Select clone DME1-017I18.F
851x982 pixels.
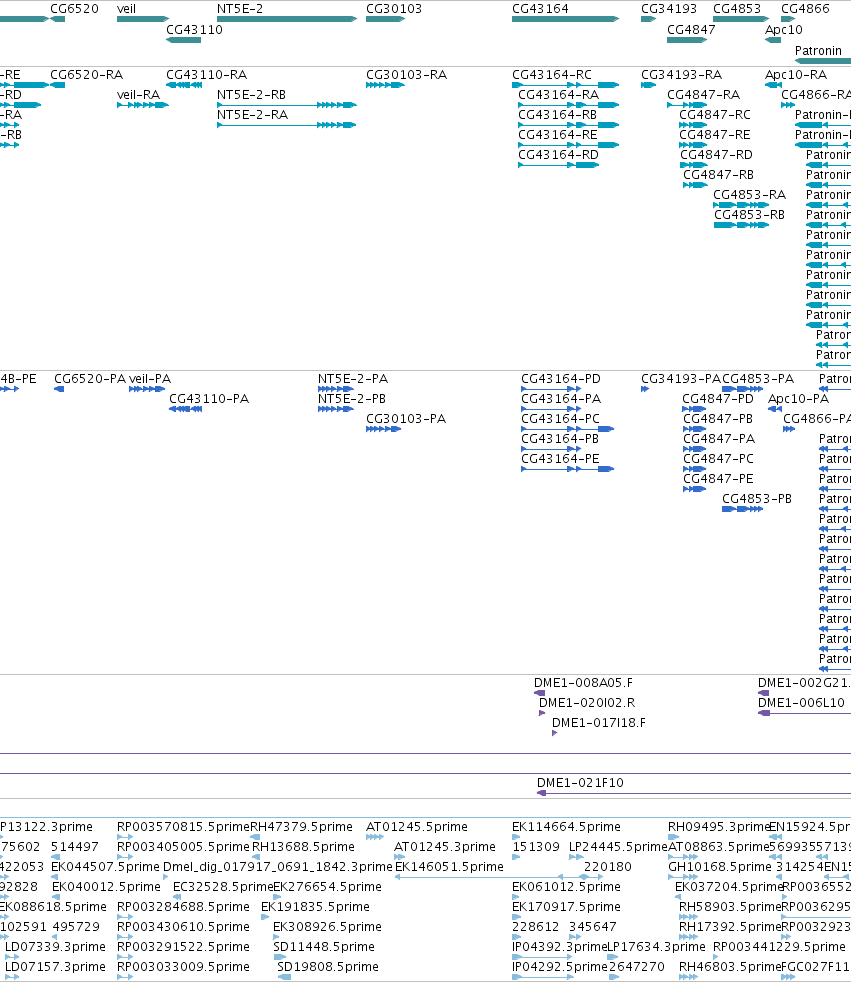pyautogui.click(x=599, y=723)
